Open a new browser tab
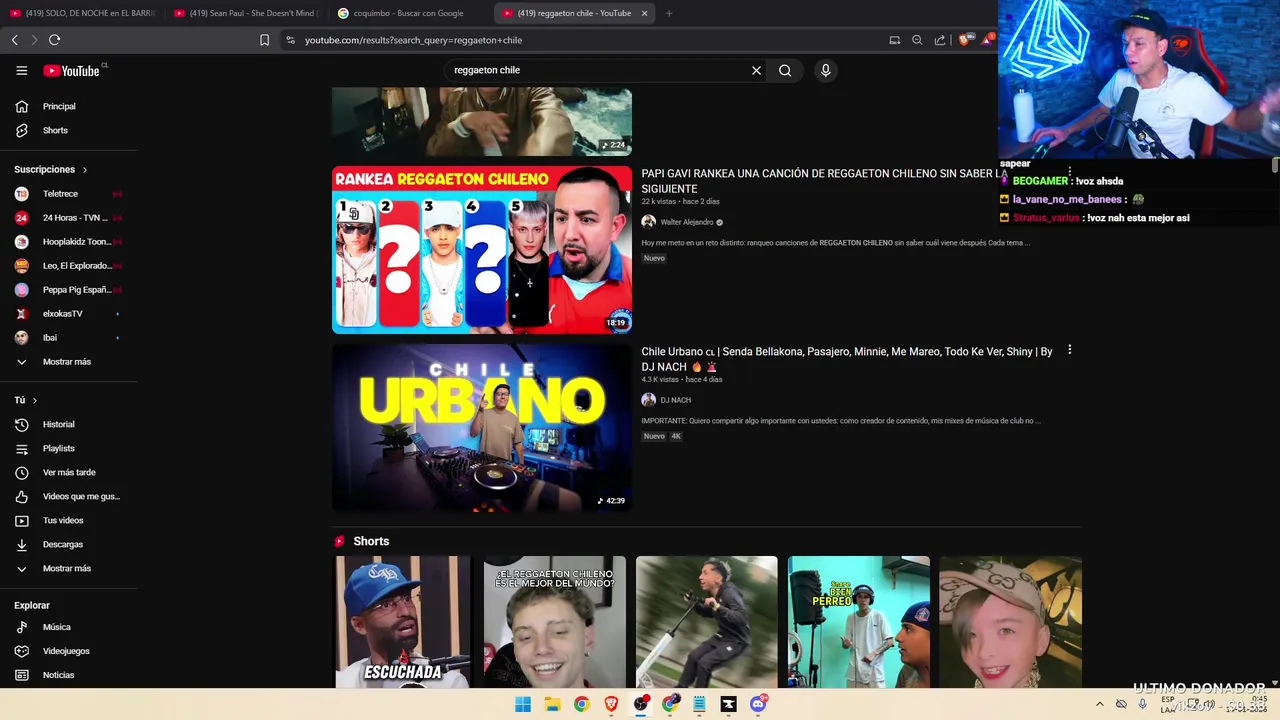Viewport: 1280px width, 720px height. [669, 13]
